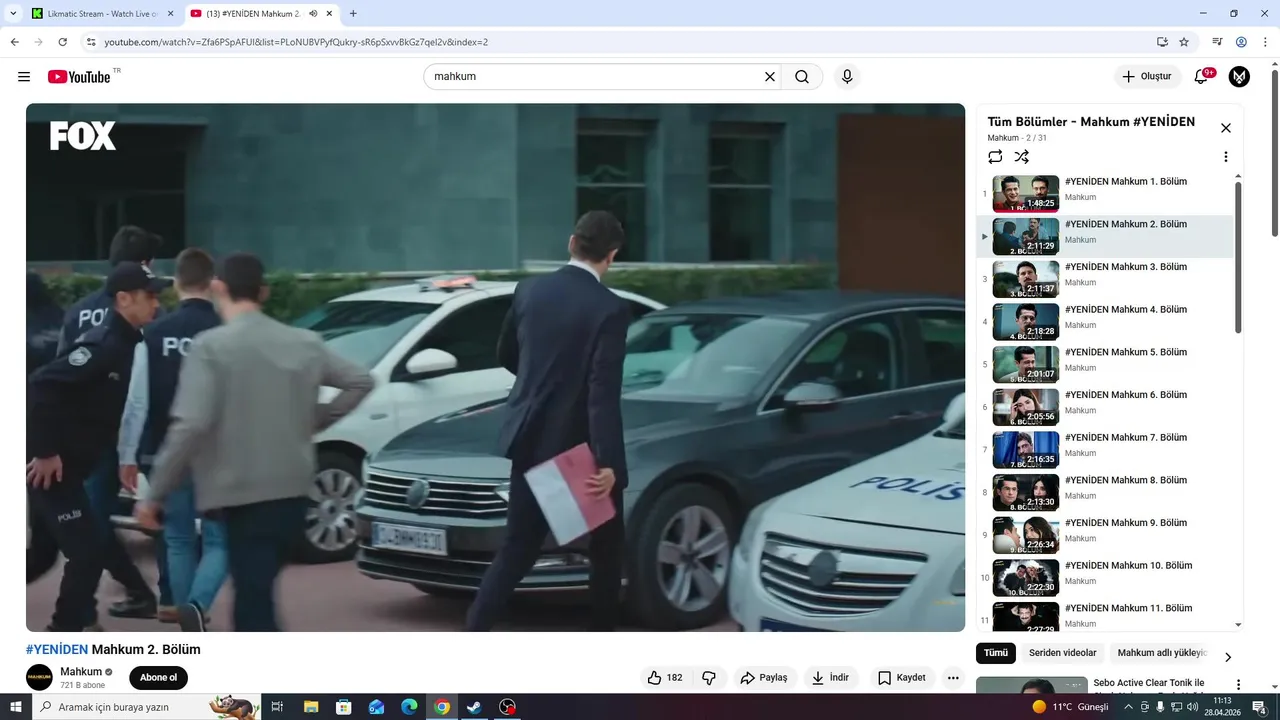Click the Kaydet save button
Viewport: 1280px width, 720px height.
click(902, 678)
